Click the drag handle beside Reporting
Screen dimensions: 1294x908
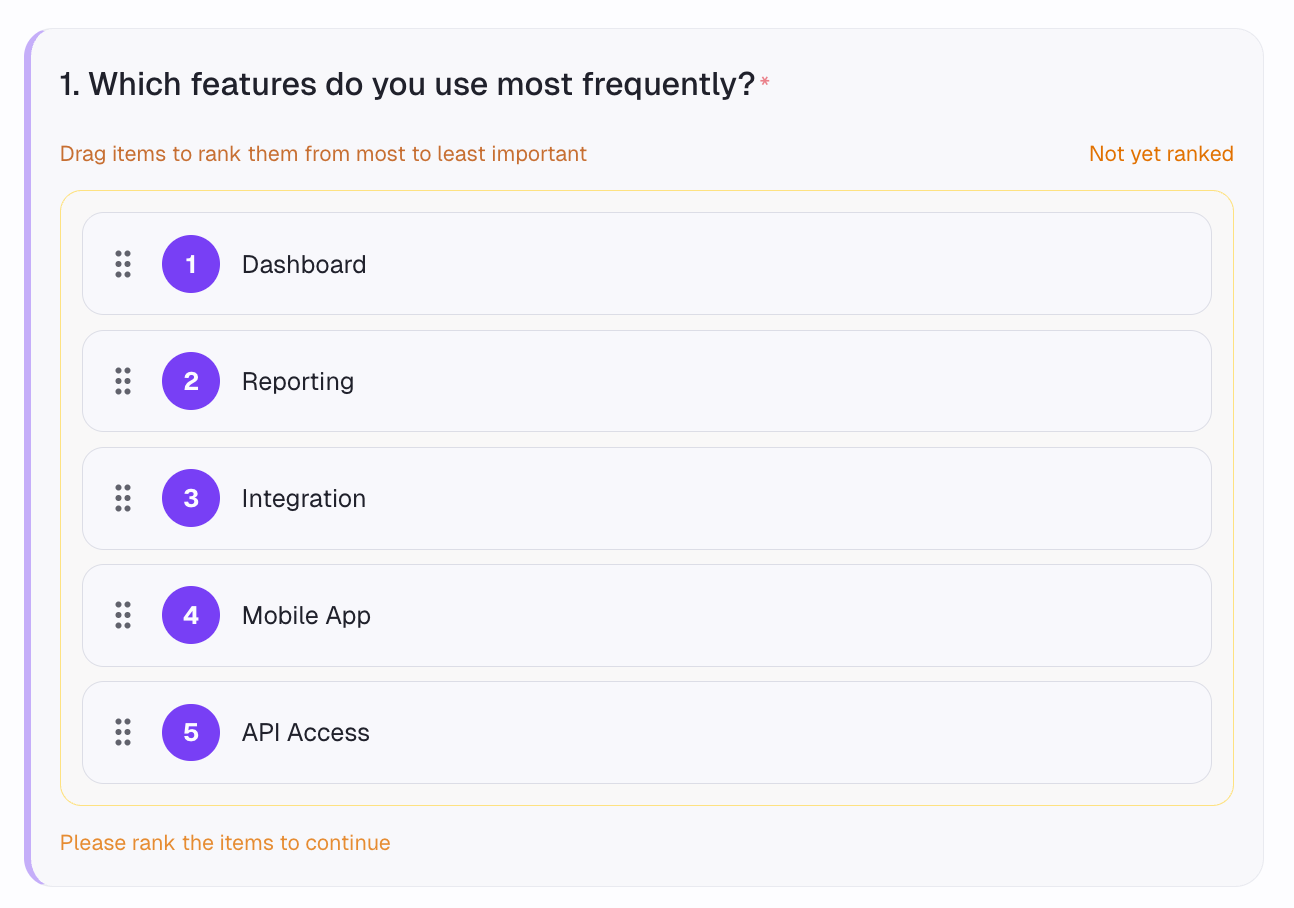pyautogui.click(x=123, y=381)
